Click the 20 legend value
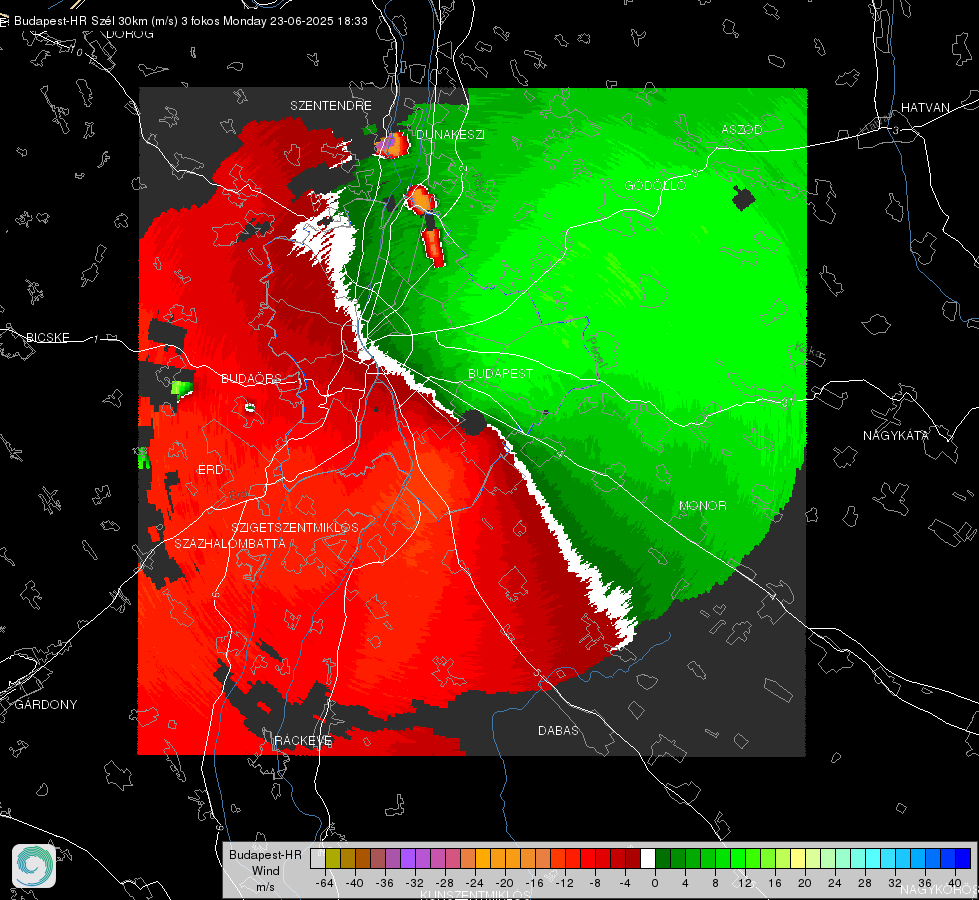 coord(804,883)
